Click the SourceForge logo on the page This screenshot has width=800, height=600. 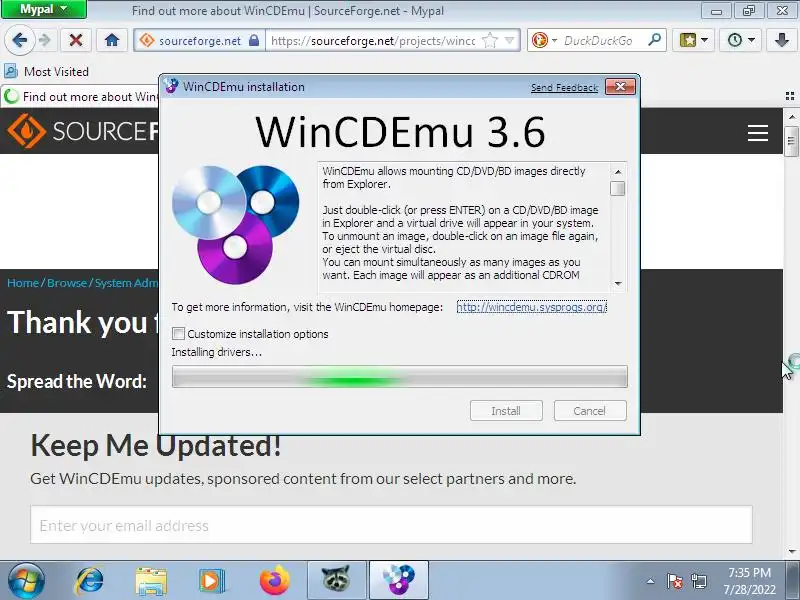83,131
